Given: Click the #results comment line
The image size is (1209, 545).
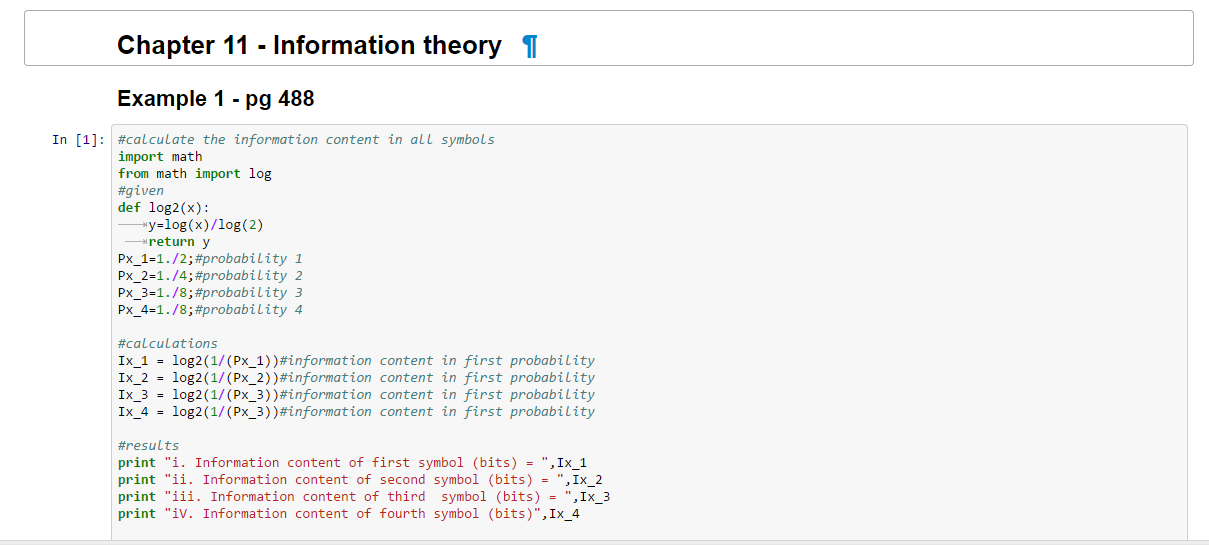Looking at the screenshot, I should (x=148, y=446).
